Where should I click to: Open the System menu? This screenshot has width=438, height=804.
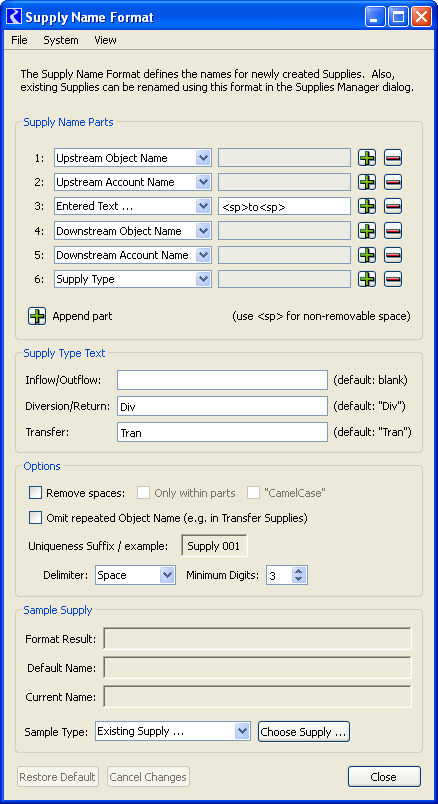pyautogui.click(x=61, y=40)
